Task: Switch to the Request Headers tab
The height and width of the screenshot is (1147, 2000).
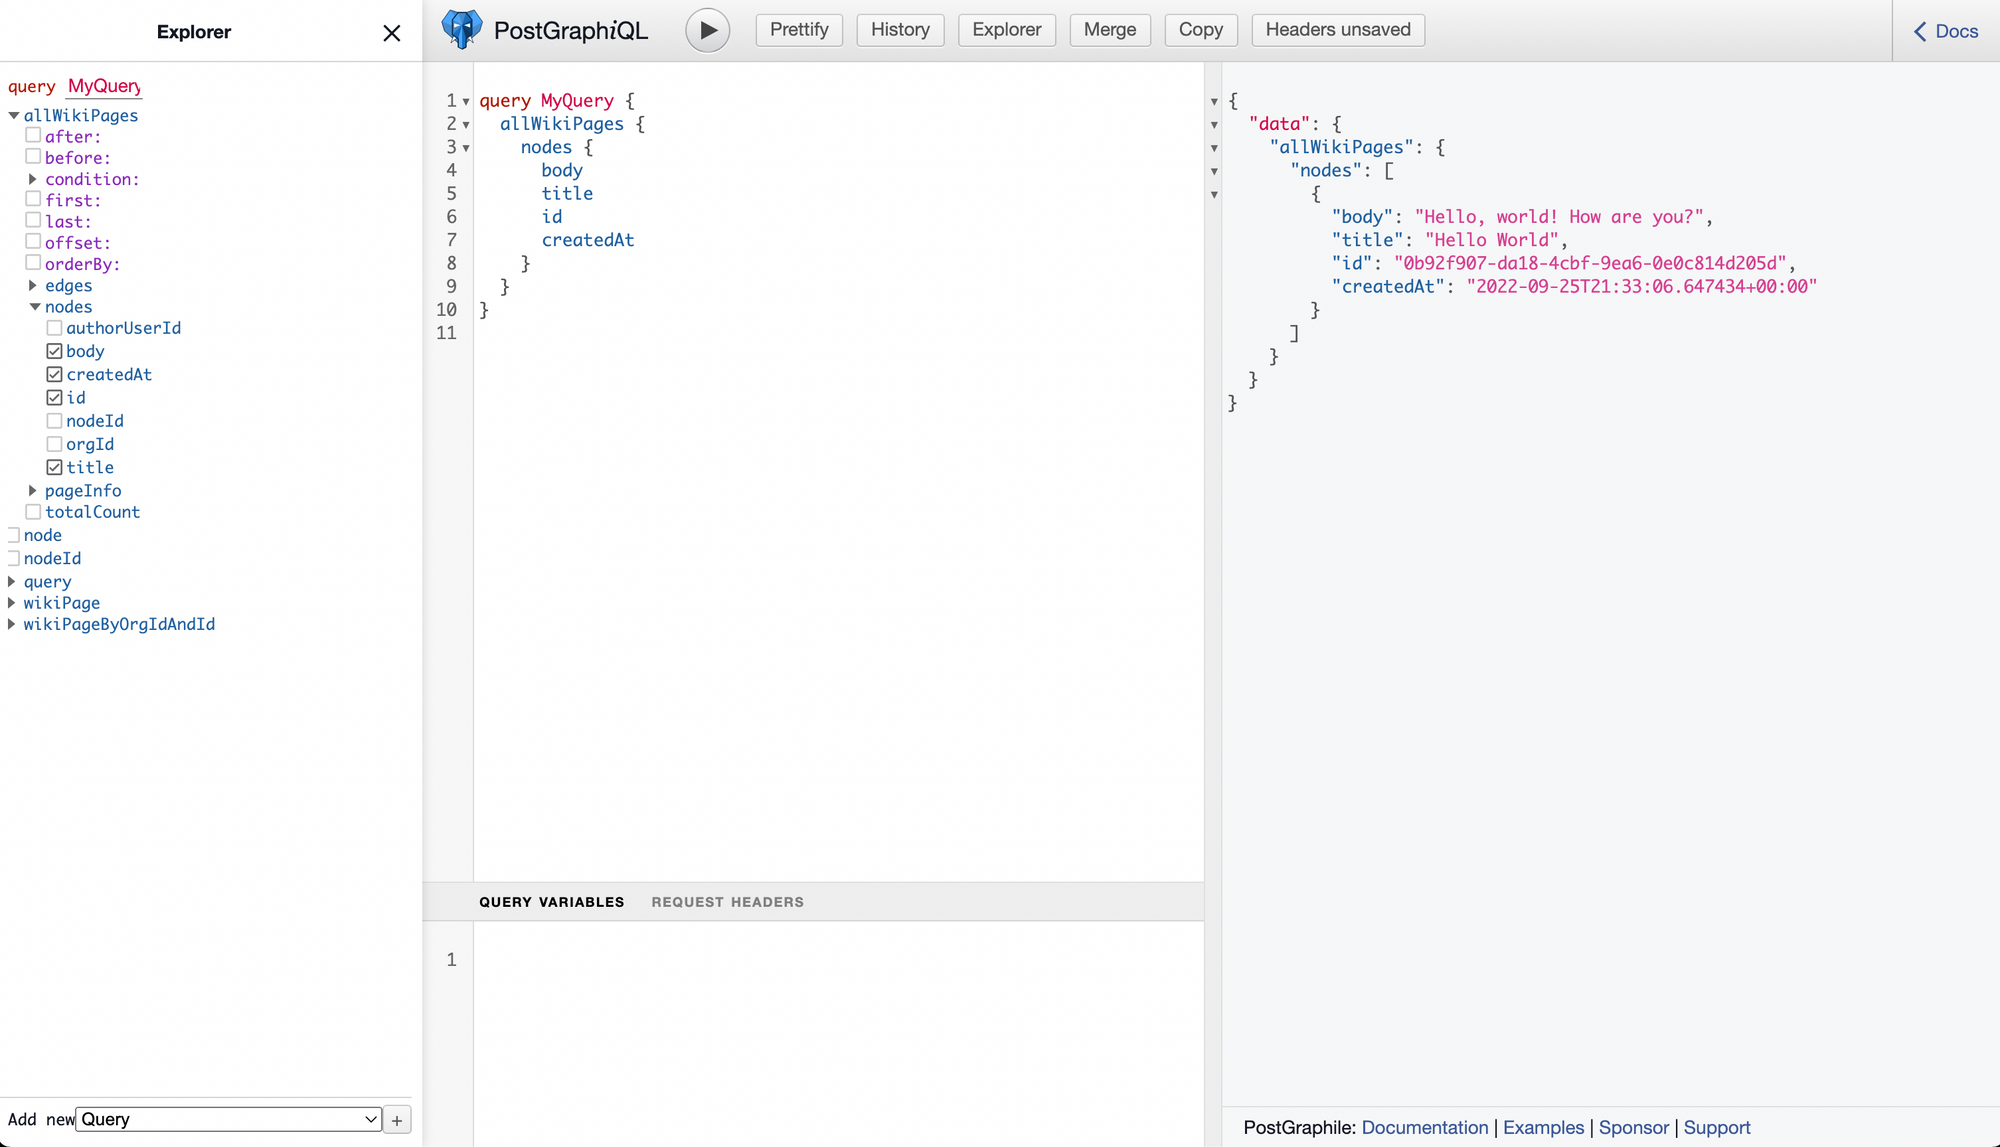Action: (x=727, y=902)
